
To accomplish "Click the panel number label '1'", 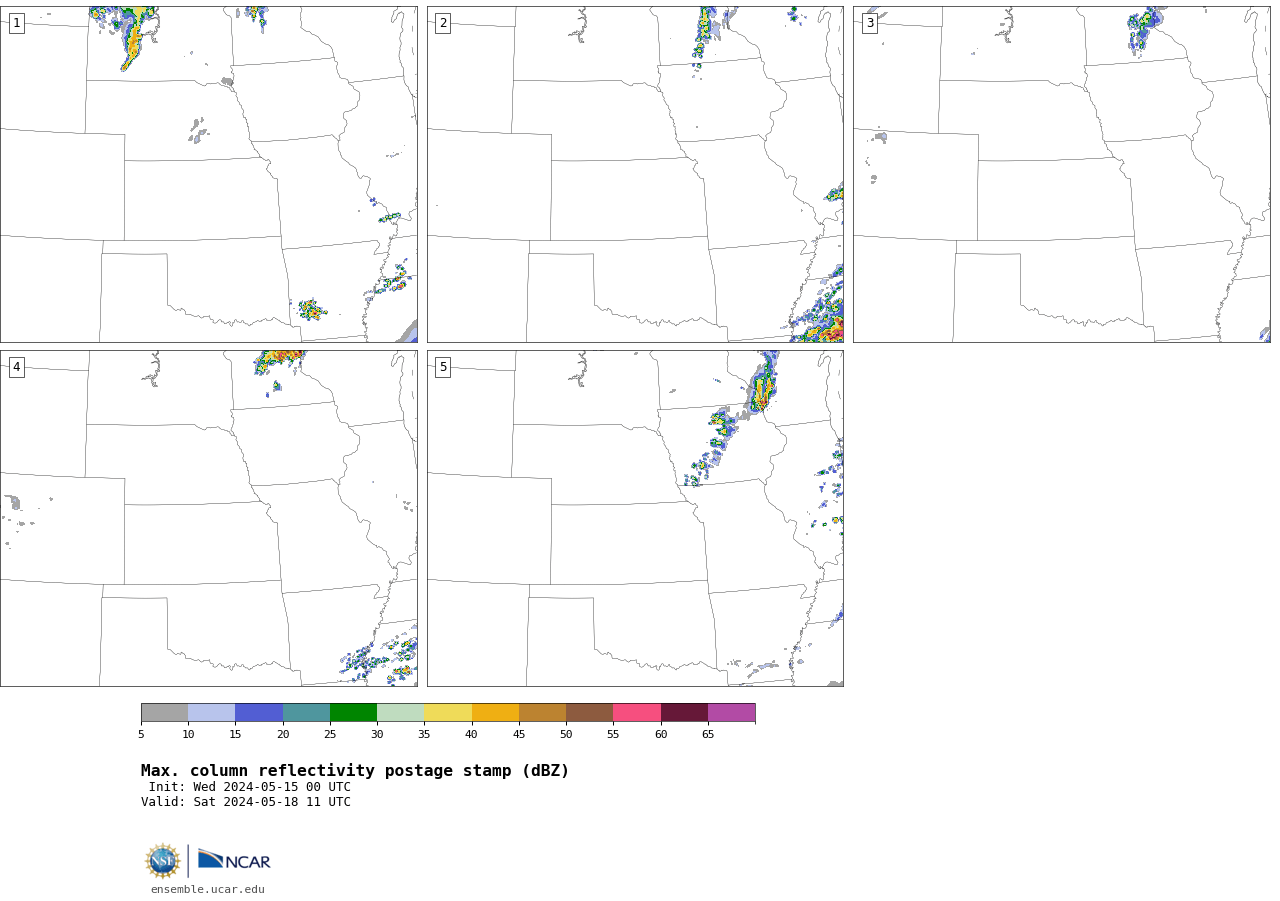I will 16,23.
